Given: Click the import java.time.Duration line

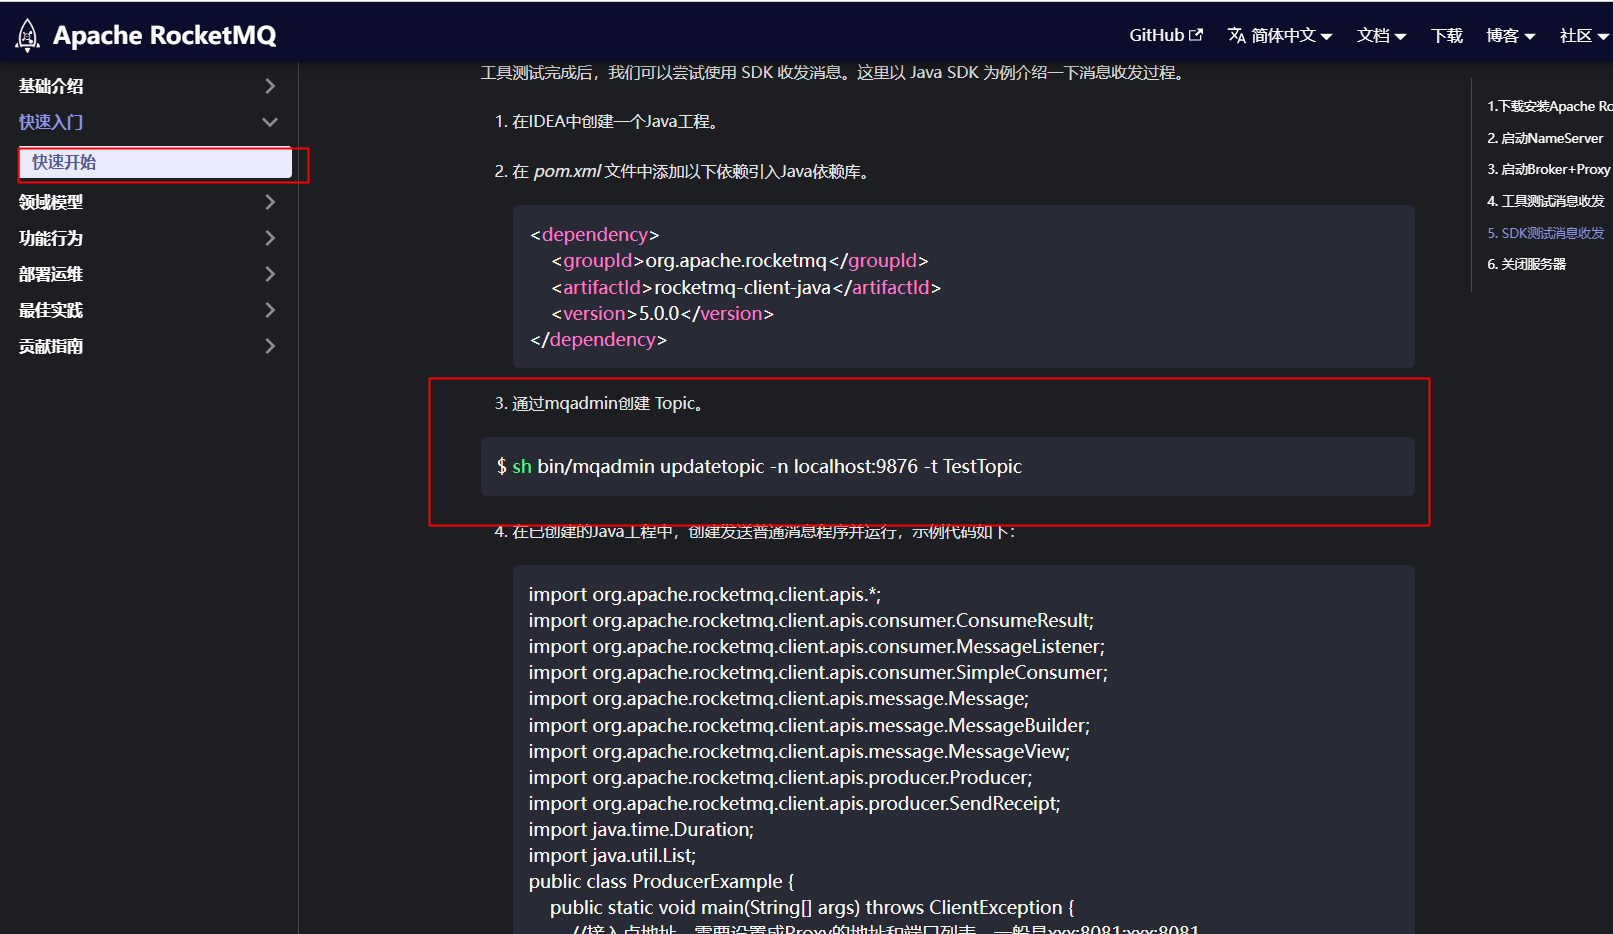Looking at the screenshot, I should pyautogui.click(x=641, y=829).
